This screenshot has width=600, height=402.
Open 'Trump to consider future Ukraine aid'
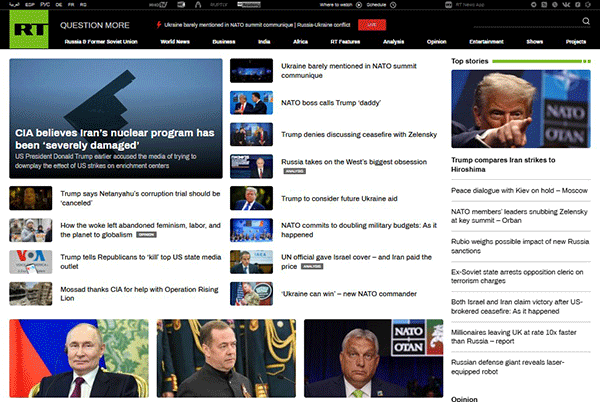(x=339, y=199)
